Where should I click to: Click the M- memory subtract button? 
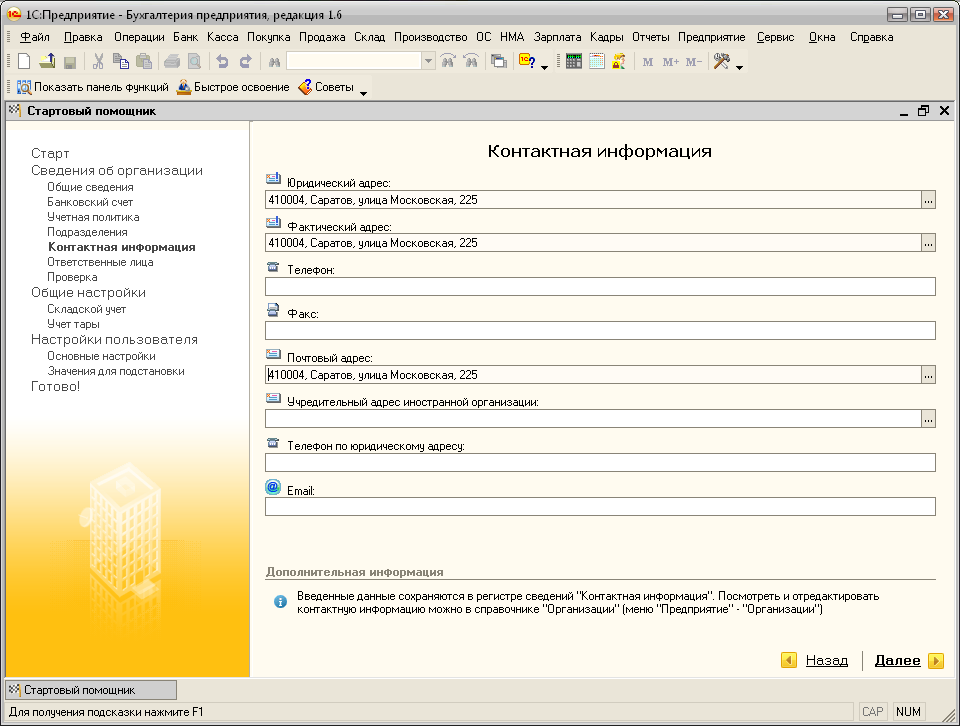point(694,62)
